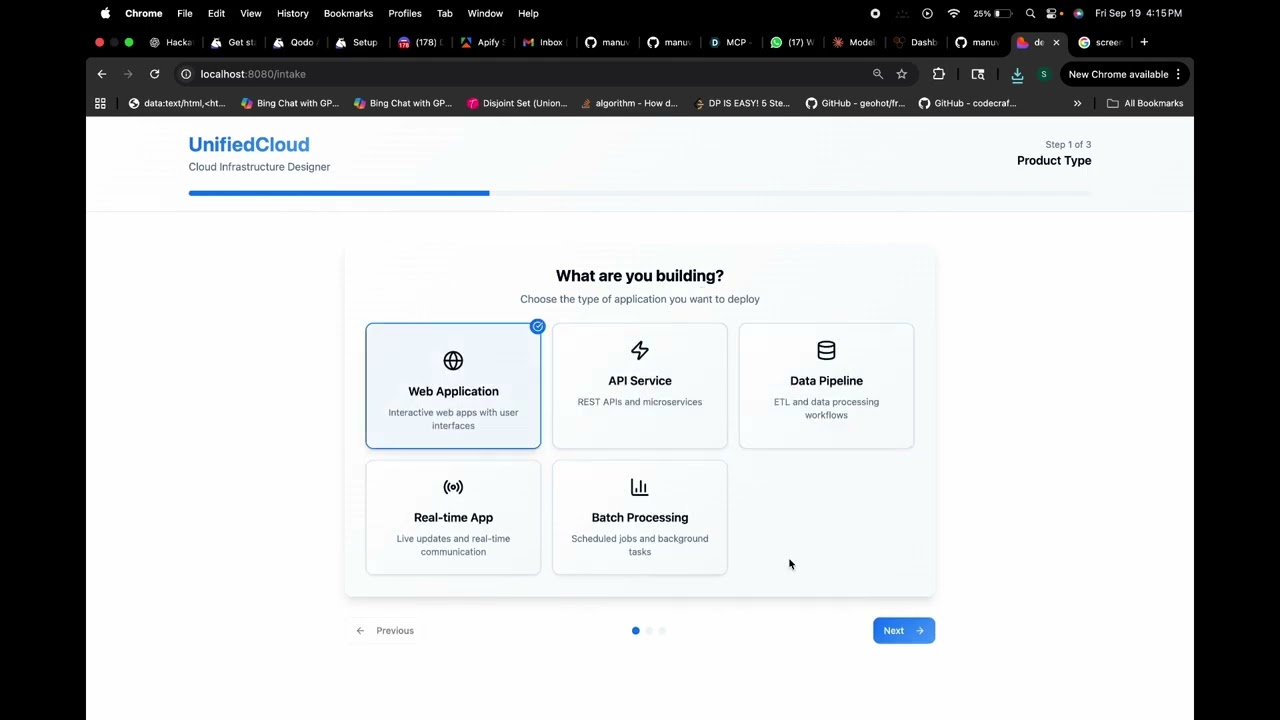This screenshot has width=1280, height=720.
Task: Switch to the Apify tab
Action: (480, 42)
